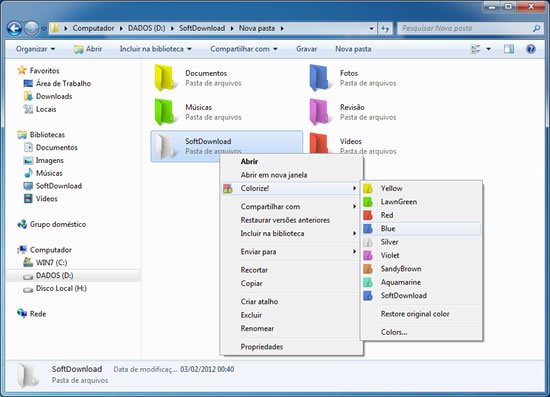This screenshot has width=550, height=397.
Task: Select DADOS (D:) in navigation pane
Action: coord(73,275)
